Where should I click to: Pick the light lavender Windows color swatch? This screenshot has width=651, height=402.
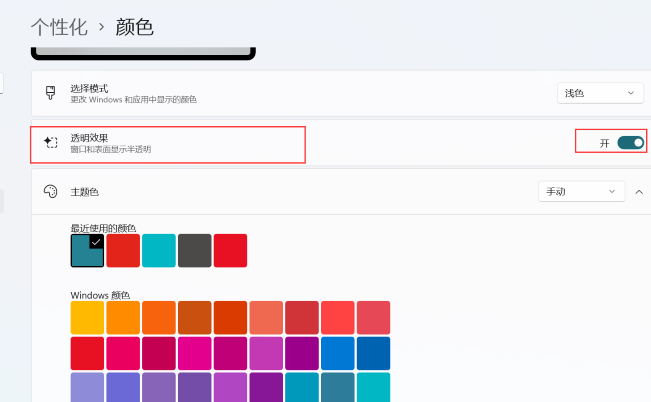click(x=87, y=388)
